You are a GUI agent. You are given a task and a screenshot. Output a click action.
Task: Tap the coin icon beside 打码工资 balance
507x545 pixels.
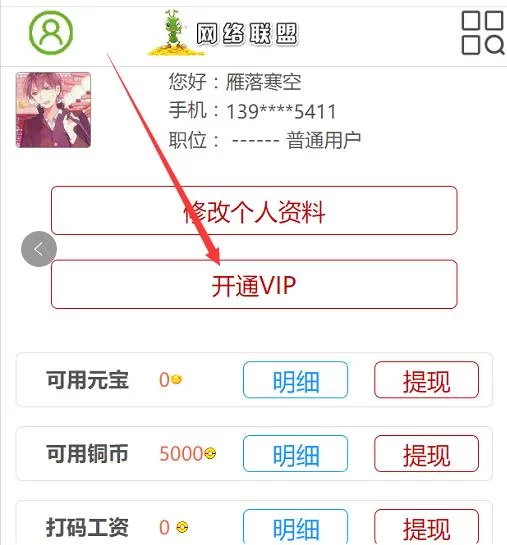tap(182, 527)
